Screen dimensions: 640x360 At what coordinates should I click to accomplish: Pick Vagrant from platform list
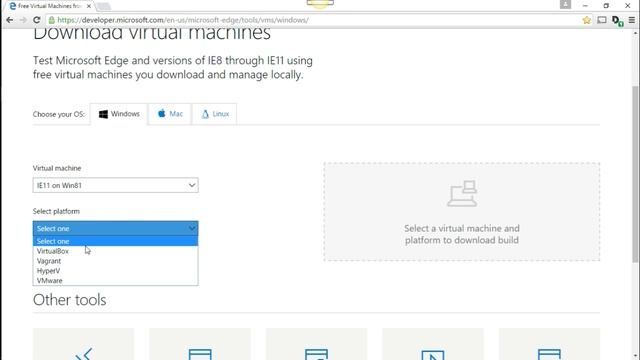pos(116,261)
